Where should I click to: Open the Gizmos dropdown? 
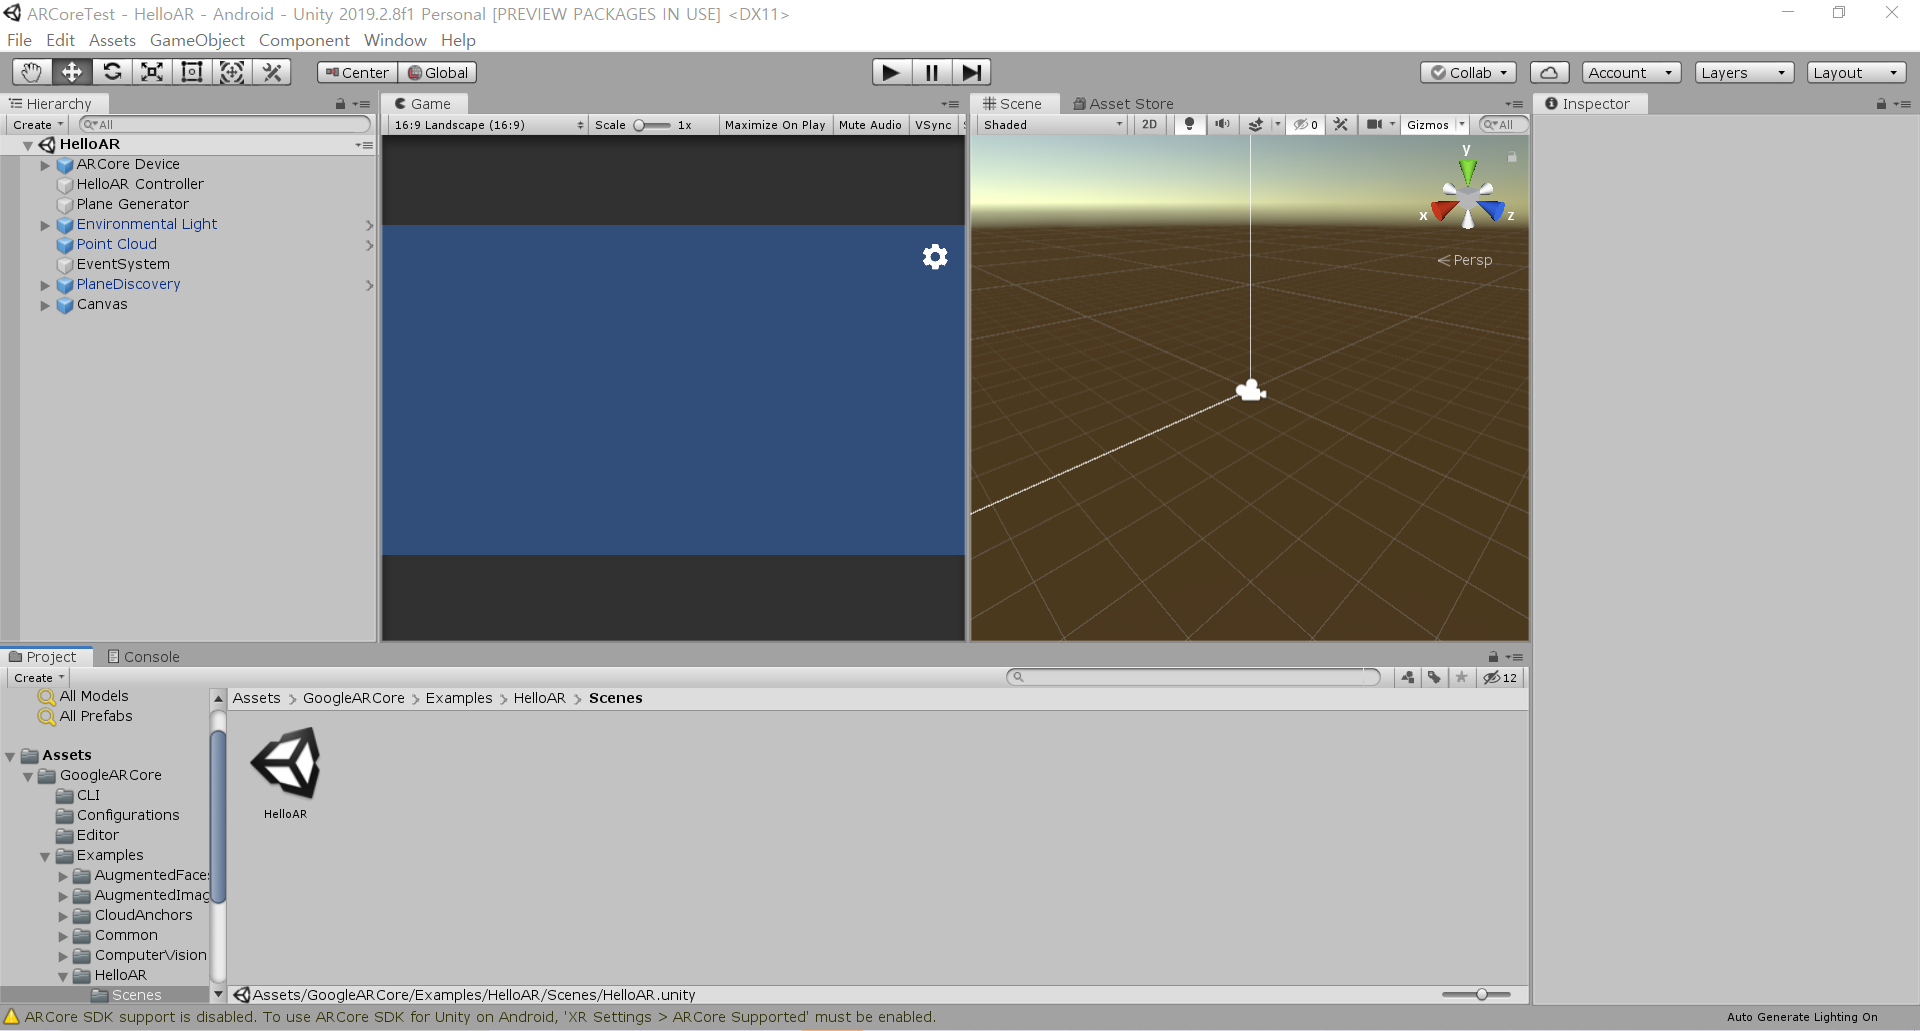pyautogui.click(x=1434, y=125)
